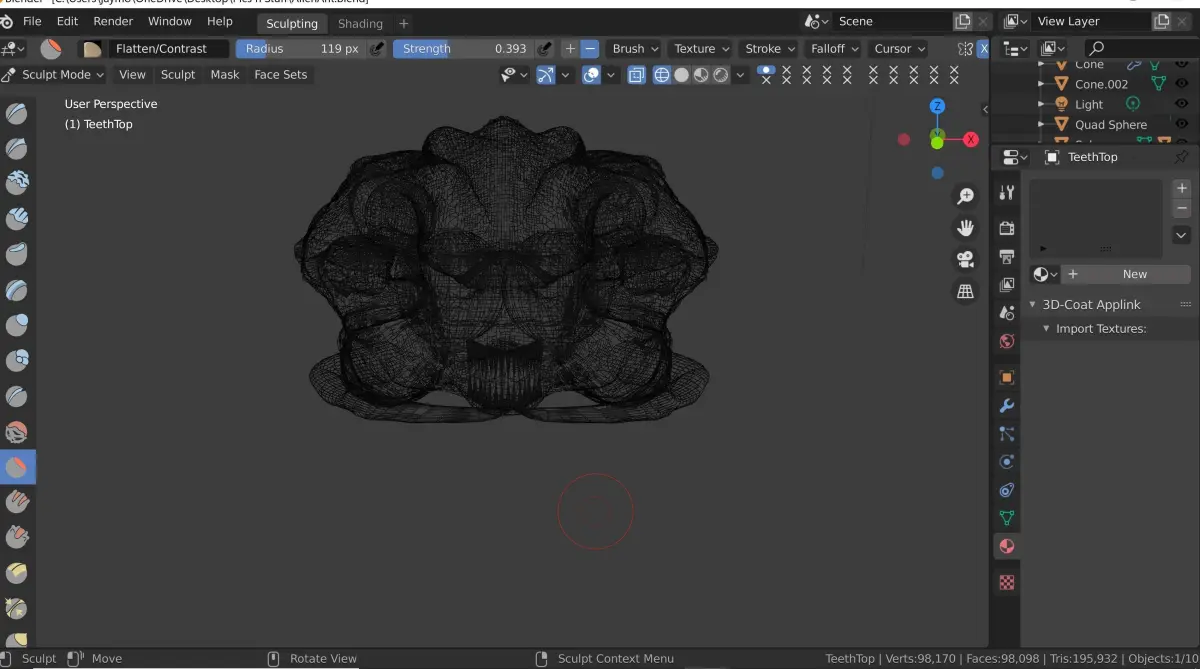This screenshot has width=1200, height=669.
Task: Toggle Radius pressure sensitivity
Action: [x=377, y=48]
